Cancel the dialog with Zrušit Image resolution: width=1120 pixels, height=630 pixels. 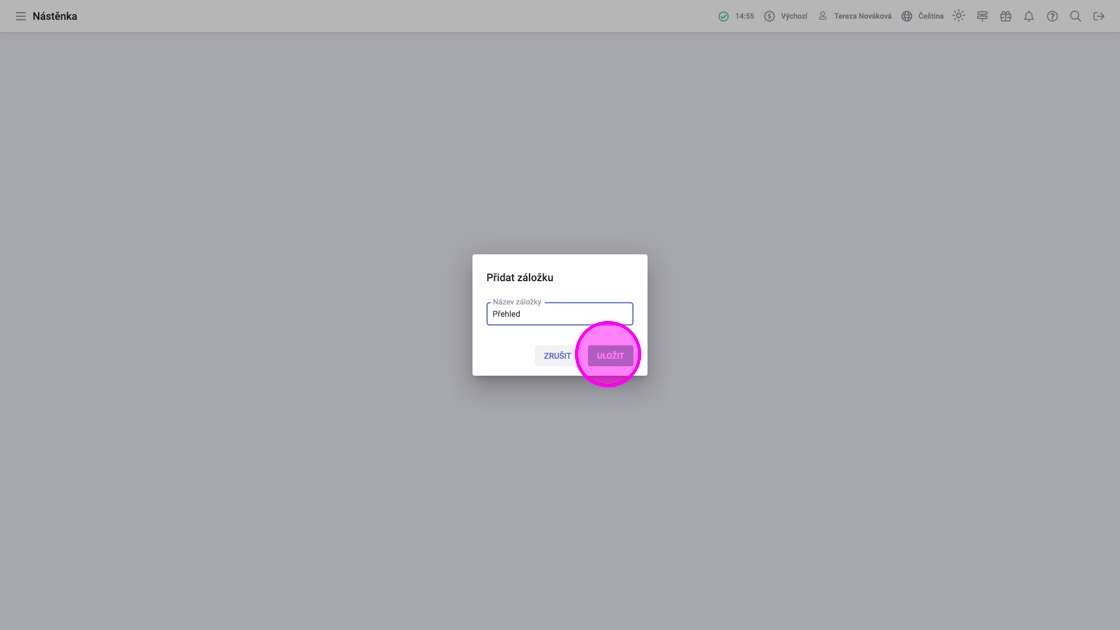point(557,356)
